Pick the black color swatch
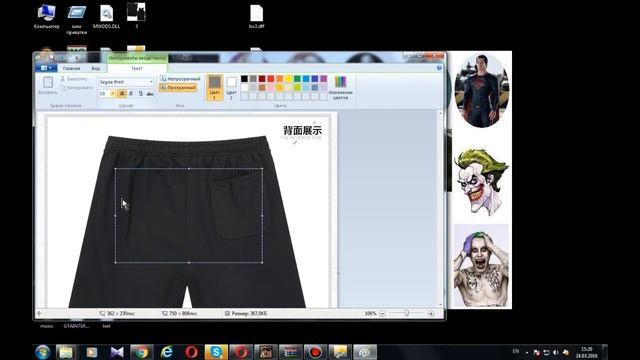 pyautogui.click(x=244, y=78)
